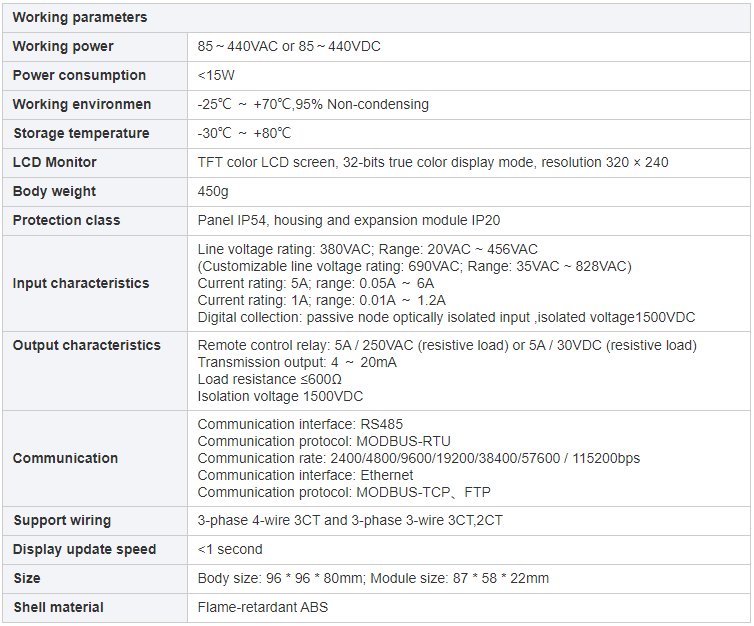Click the <15W power consumption value
754x626 pixels.
[x=216, y=75]
